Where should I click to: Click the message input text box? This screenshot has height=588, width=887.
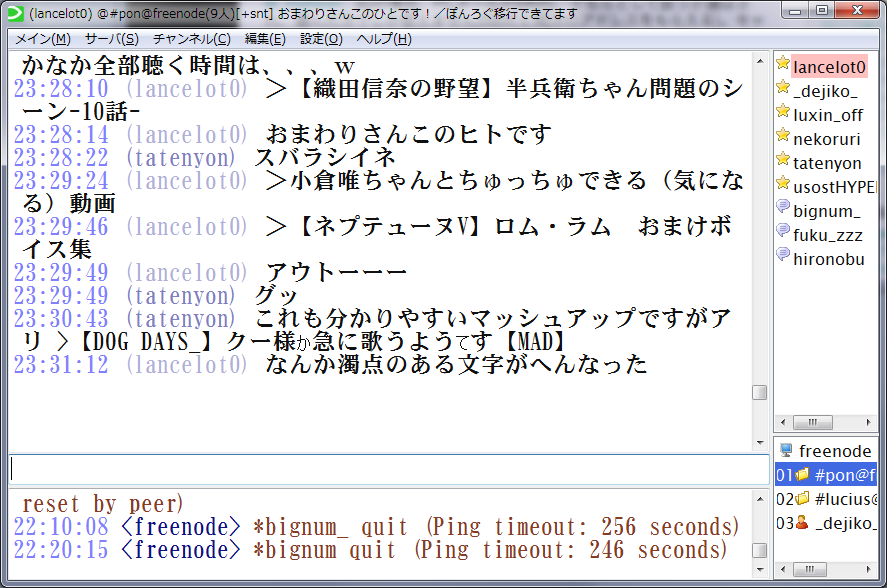[388, 469]
